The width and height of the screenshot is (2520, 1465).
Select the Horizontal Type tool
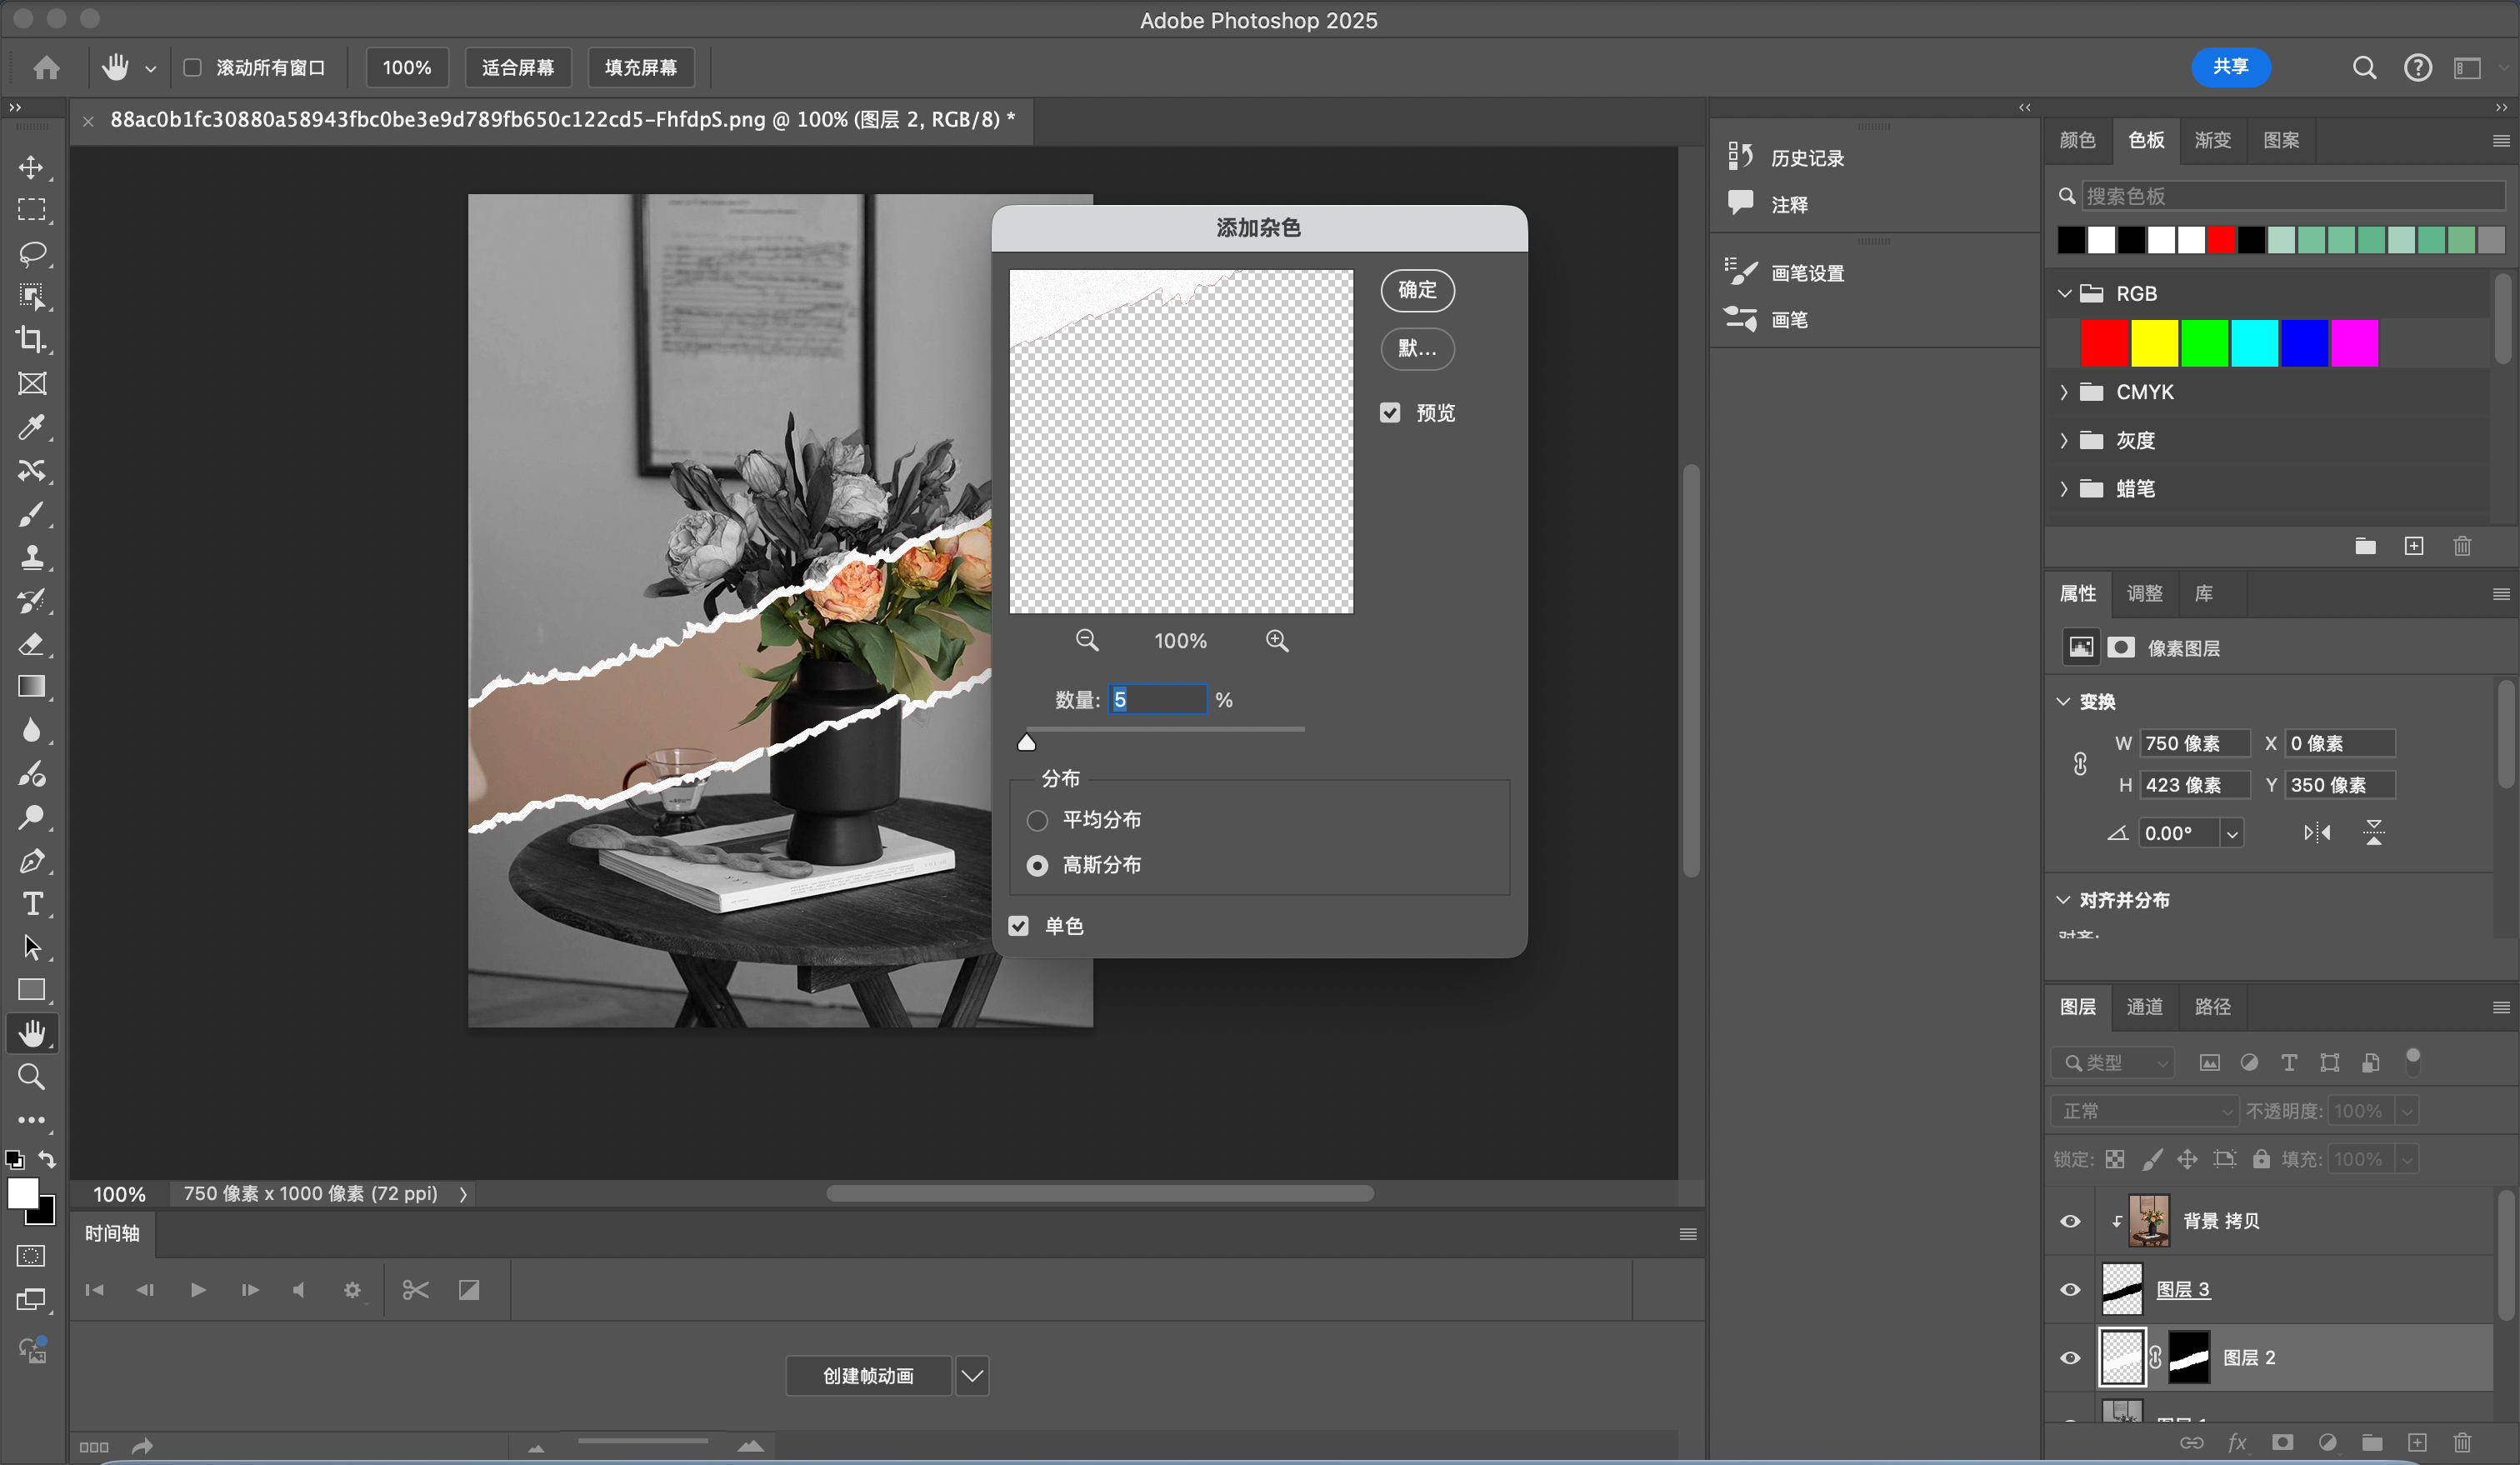pyautogui.click(x=31, y=904)
